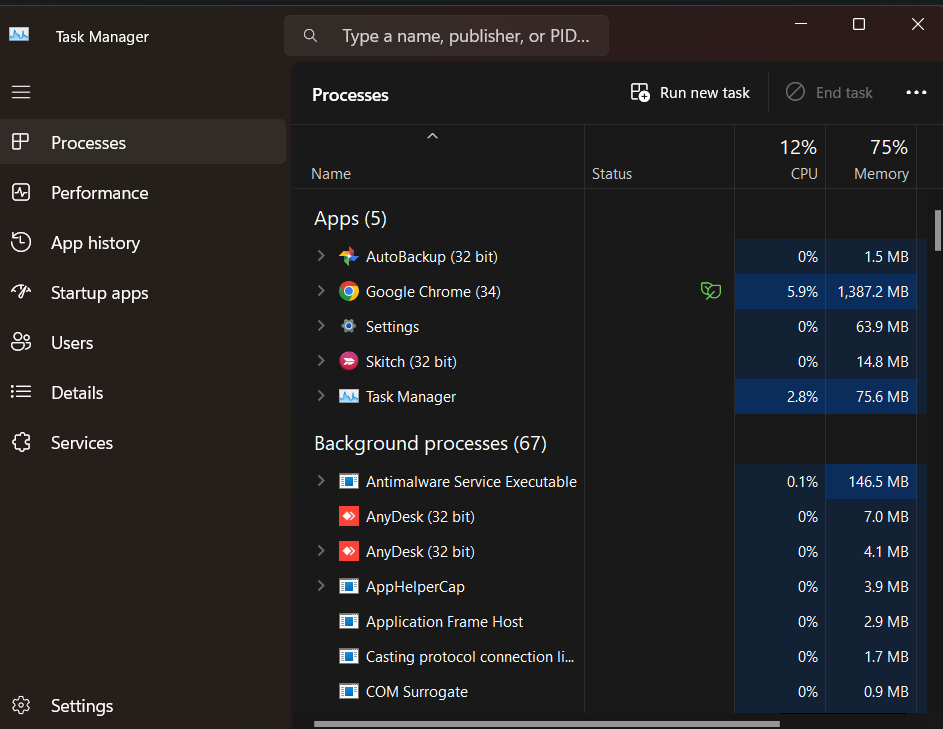943x729 pixels.
Task: Expand the Settings app row
Action: click(321, 325)
